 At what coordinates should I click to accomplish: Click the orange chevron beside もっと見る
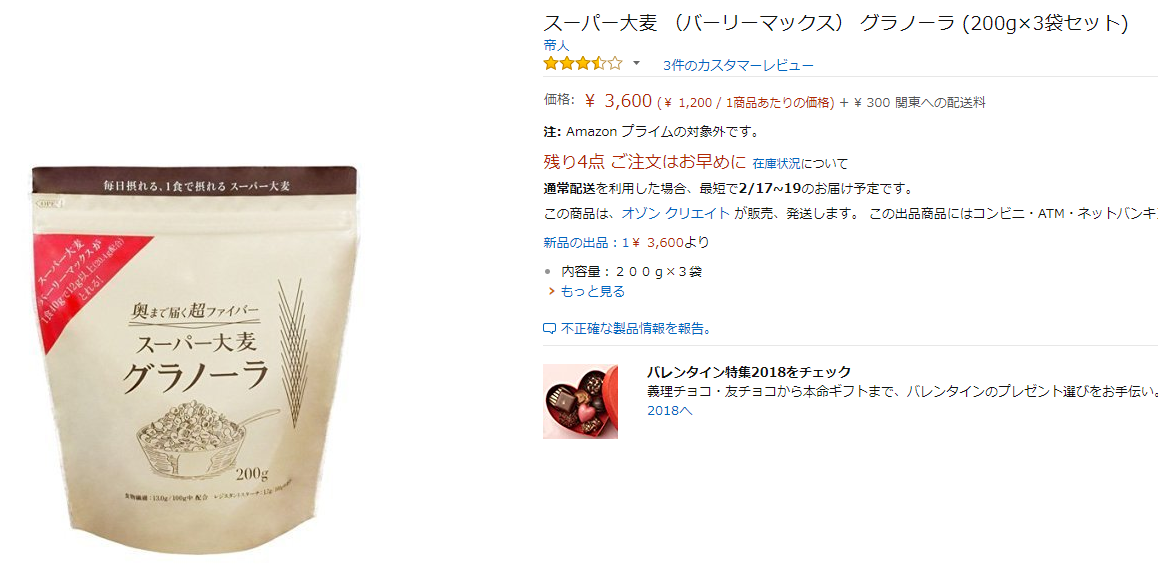tap(551, 291)
